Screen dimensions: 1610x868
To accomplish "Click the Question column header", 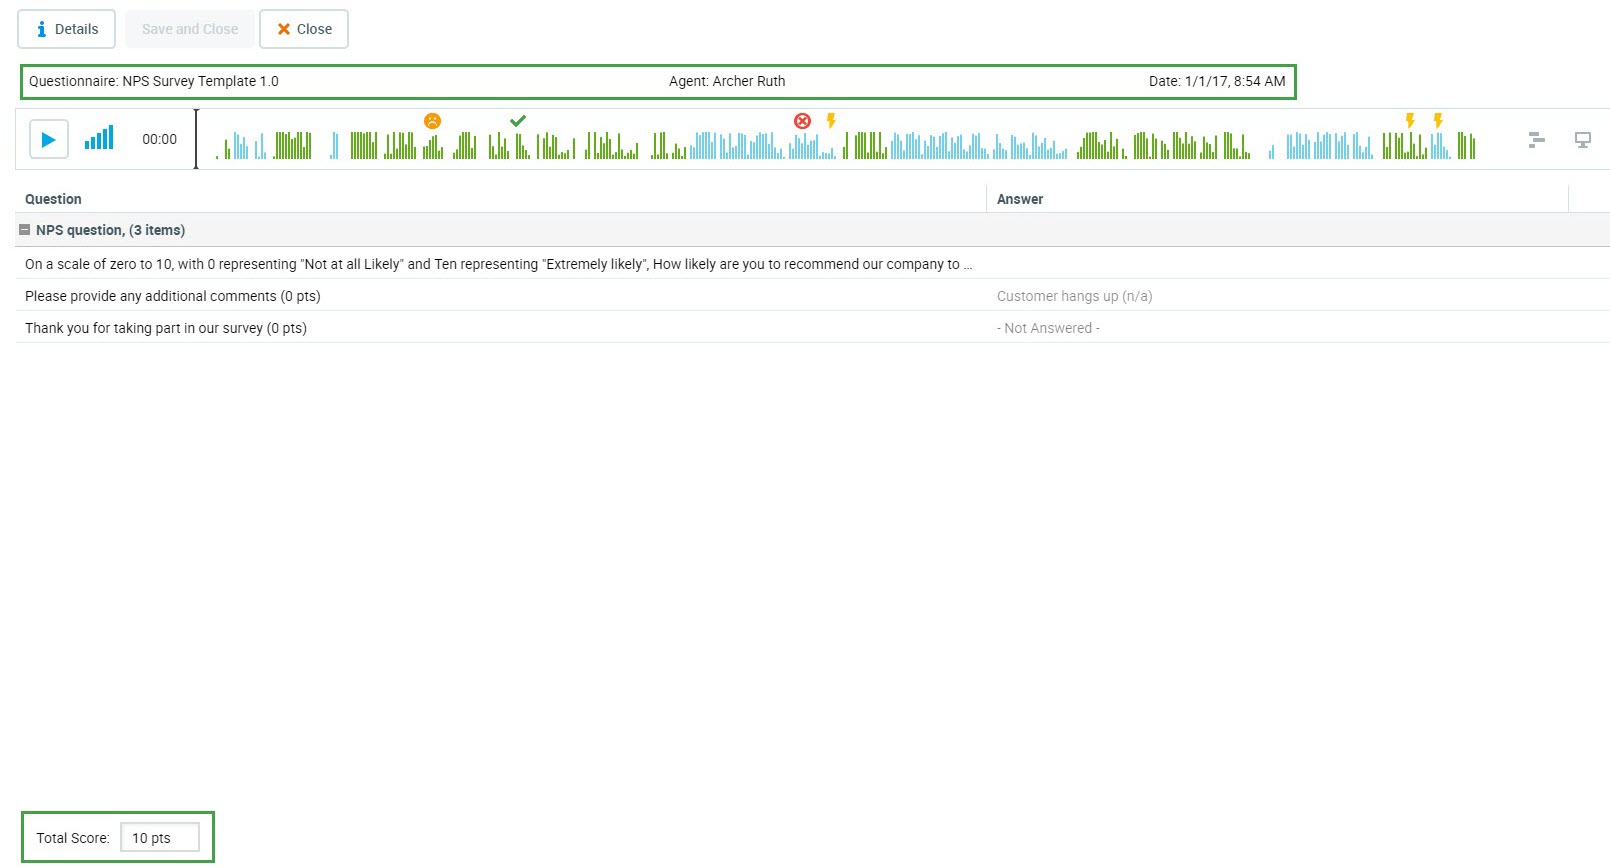I will (x=53, y=199).
